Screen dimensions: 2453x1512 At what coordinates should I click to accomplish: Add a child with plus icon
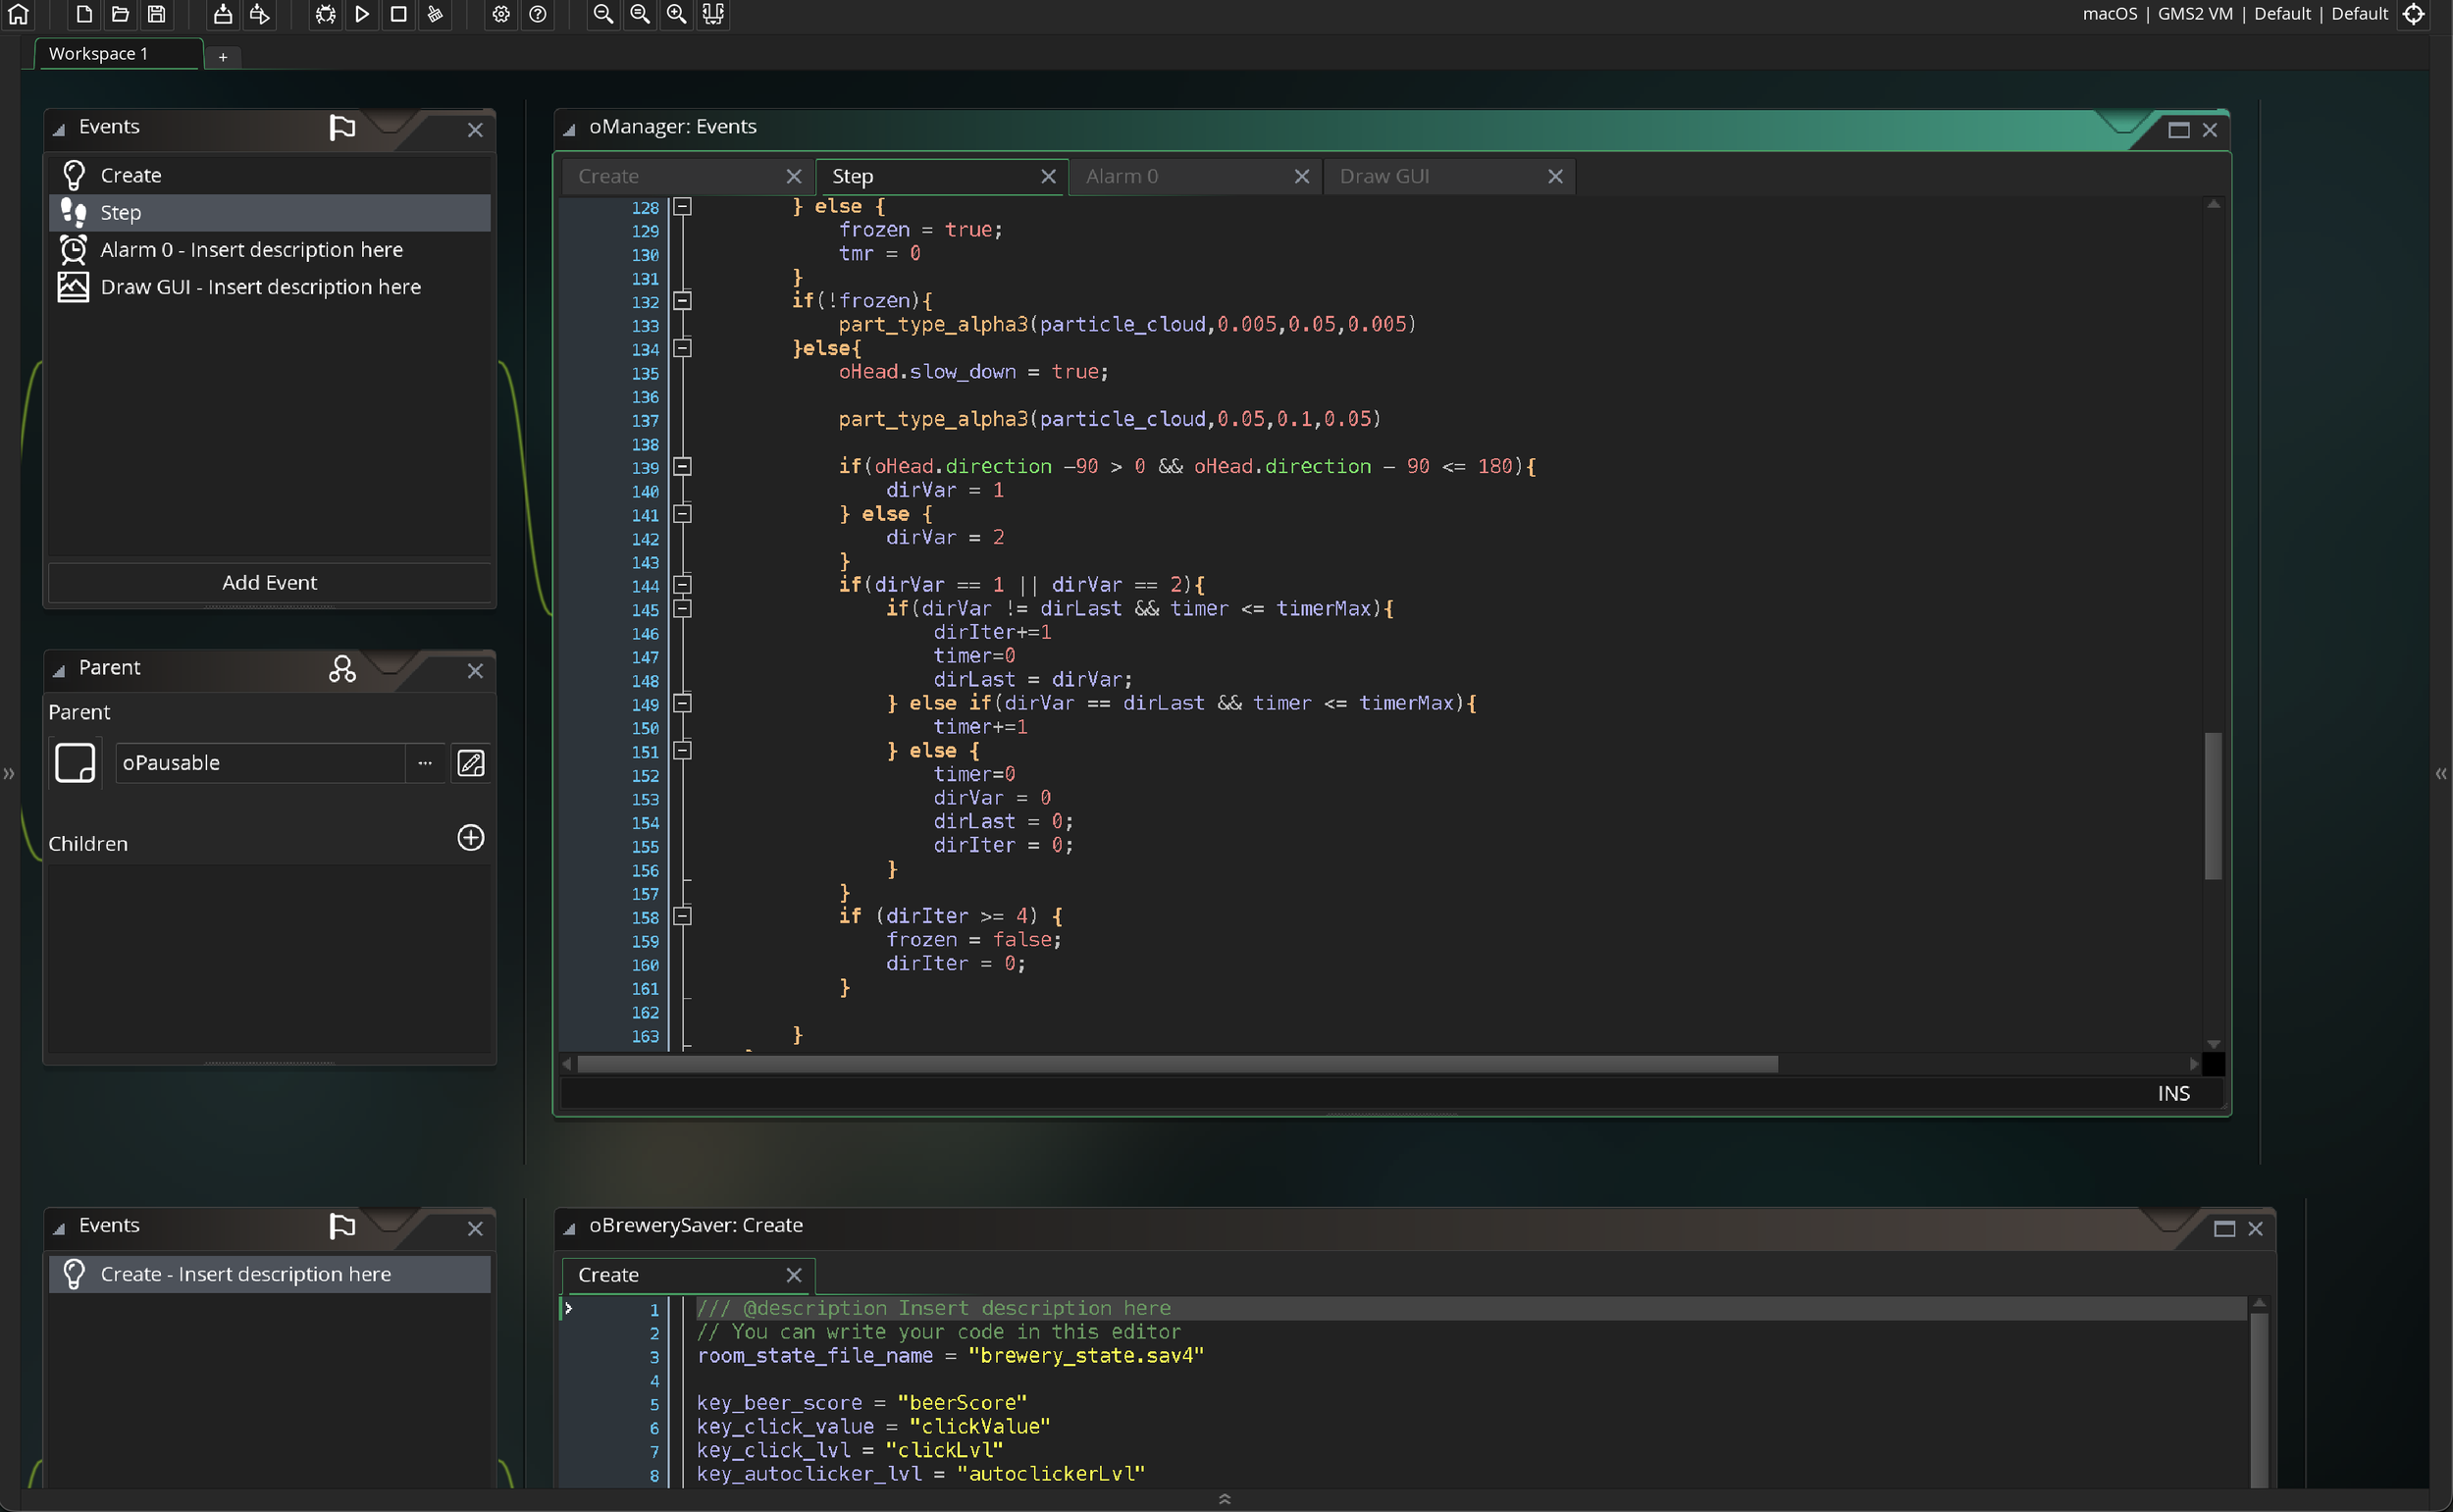click(470, 838)
